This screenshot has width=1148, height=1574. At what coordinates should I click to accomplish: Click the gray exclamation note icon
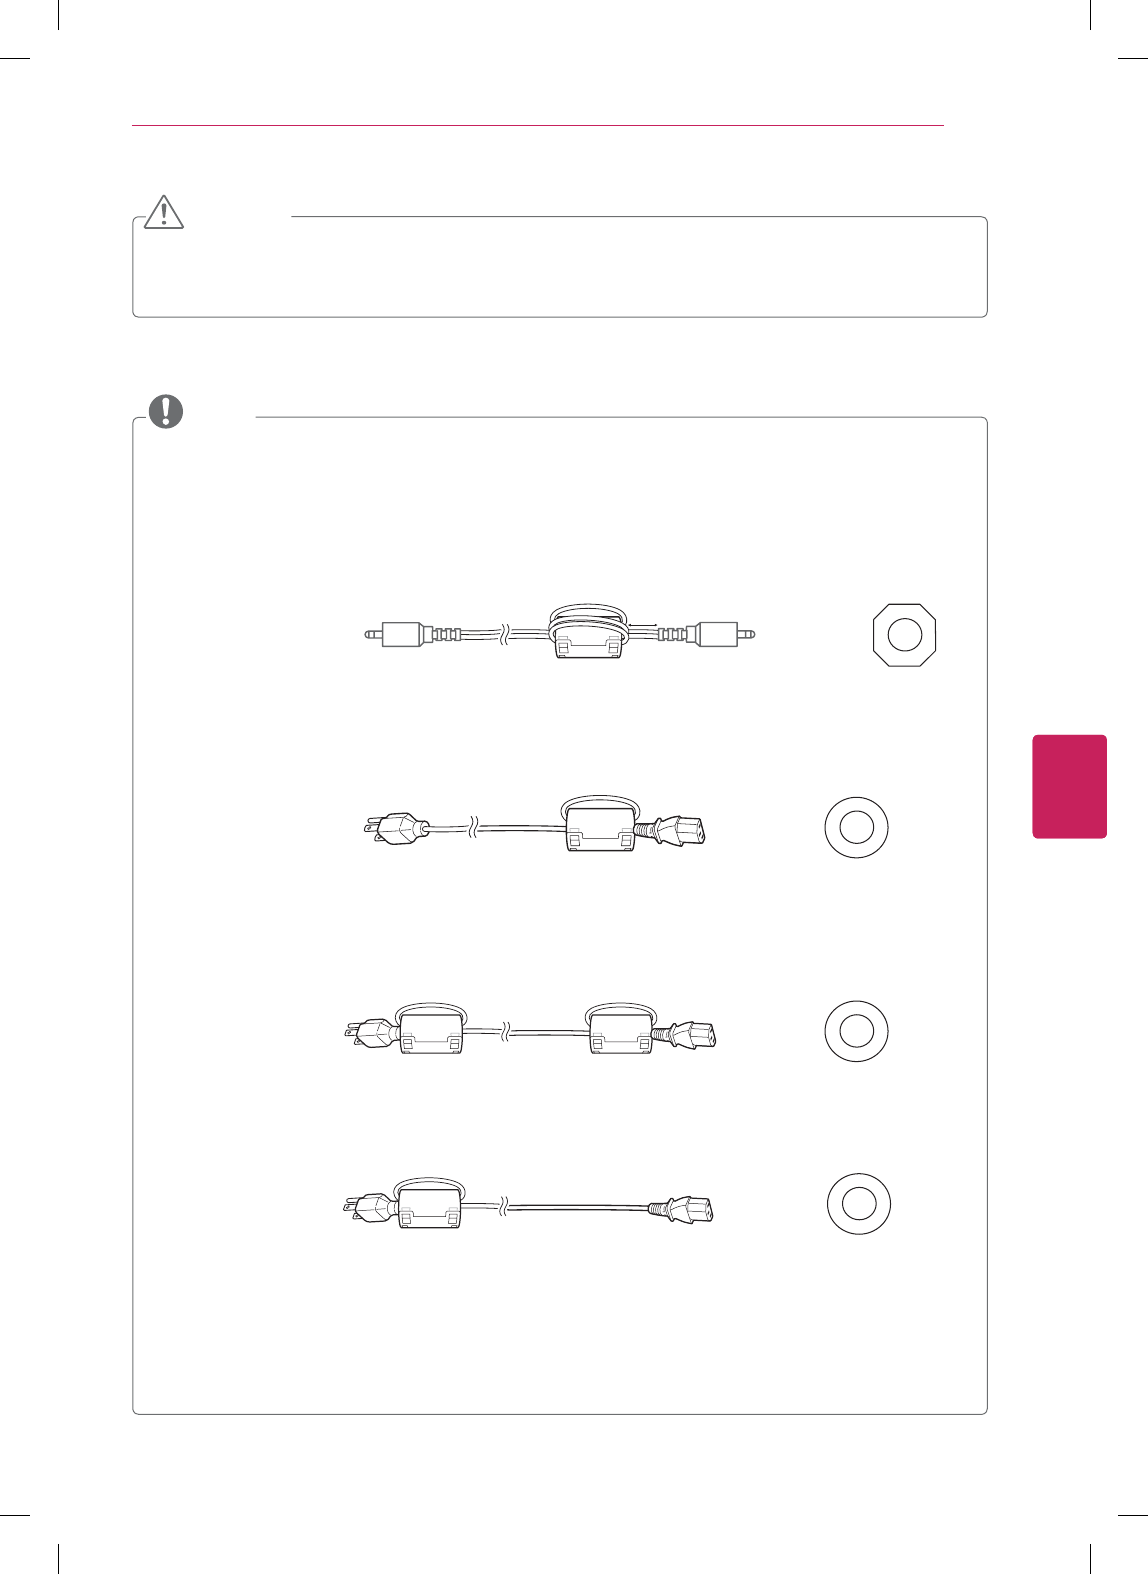point(166,411)
